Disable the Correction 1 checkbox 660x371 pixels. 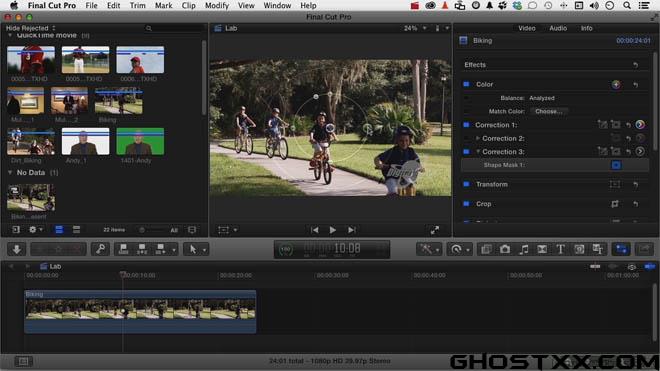(466, 125)
